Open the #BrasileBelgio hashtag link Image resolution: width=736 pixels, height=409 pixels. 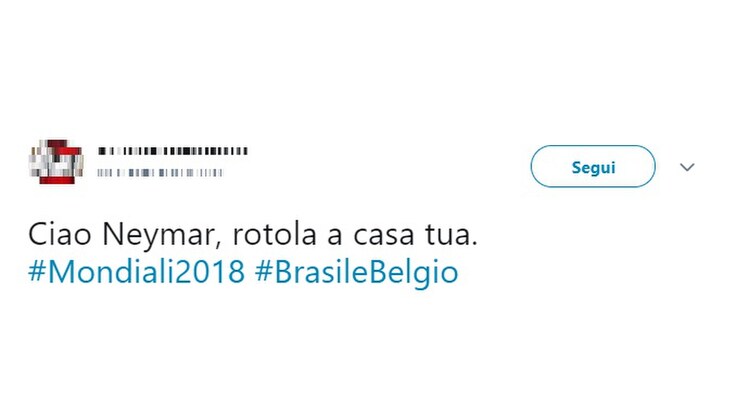[356, 273]
